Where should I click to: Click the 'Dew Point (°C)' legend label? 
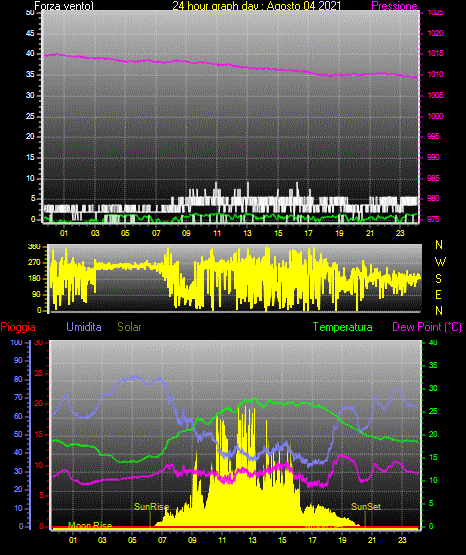[x=427, y=327]
